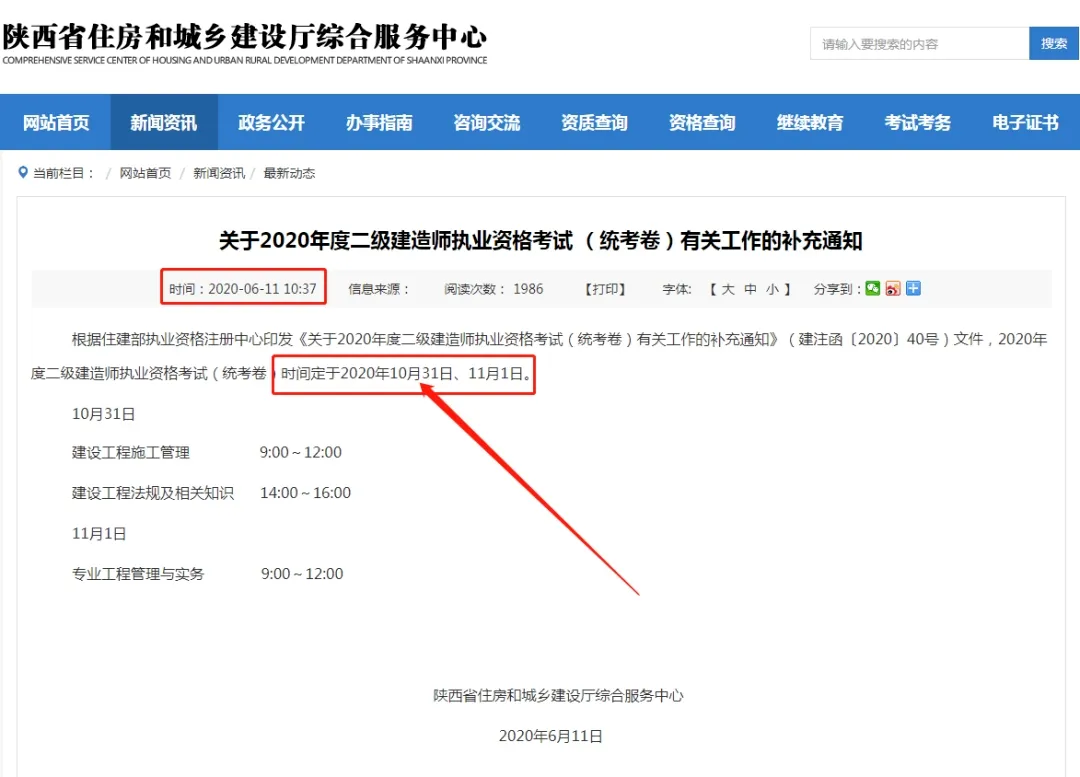Click the publish time 2020-06-11 10:37

pyautogui.click(x=242, y=289)
